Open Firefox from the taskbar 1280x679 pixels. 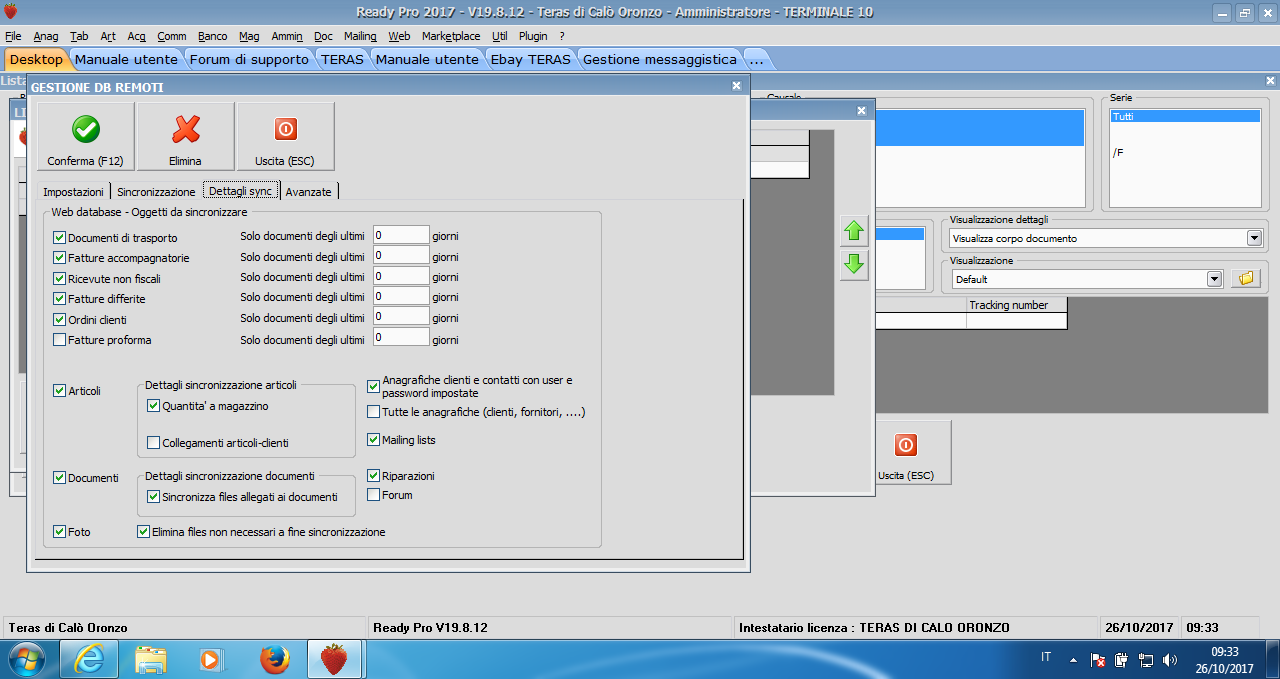[x=273, y=659]
